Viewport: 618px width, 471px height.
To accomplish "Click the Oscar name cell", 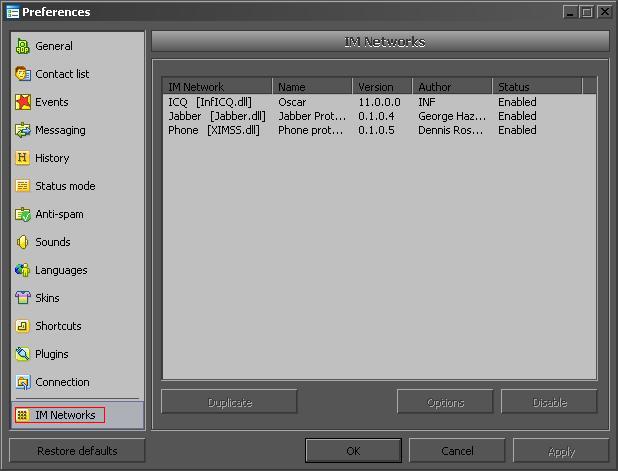I will (x=292, y=102).
